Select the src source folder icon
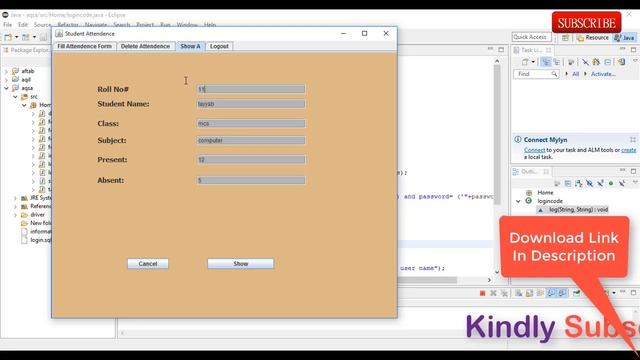Screen dimensions: 640x360 tap(24, 97)
